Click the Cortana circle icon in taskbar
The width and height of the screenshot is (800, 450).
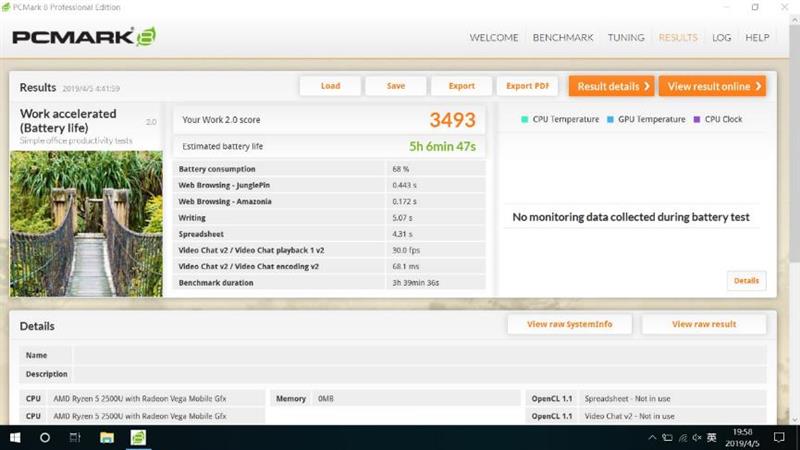(x=45, y=438)
